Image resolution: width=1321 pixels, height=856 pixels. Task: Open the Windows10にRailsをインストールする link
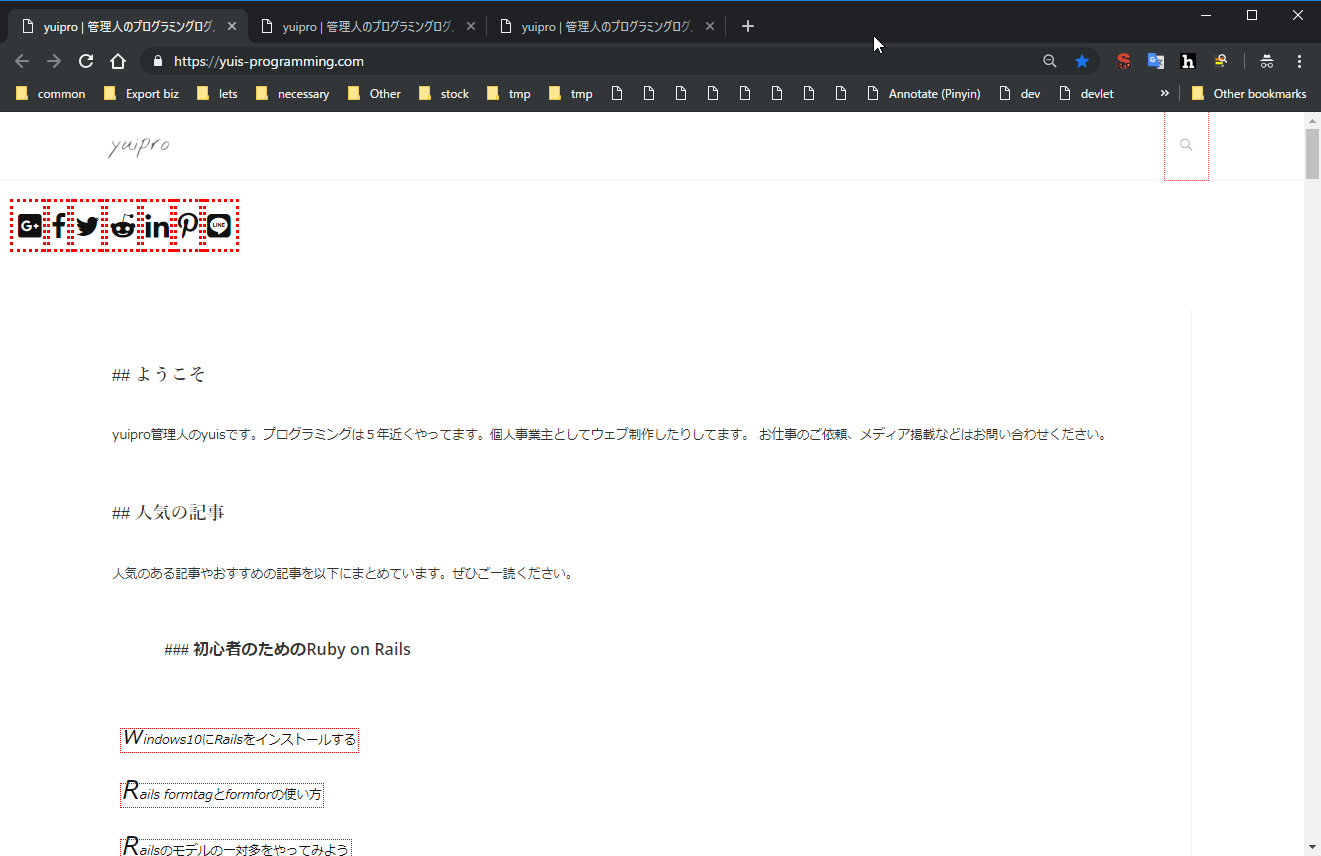point(239,740)
